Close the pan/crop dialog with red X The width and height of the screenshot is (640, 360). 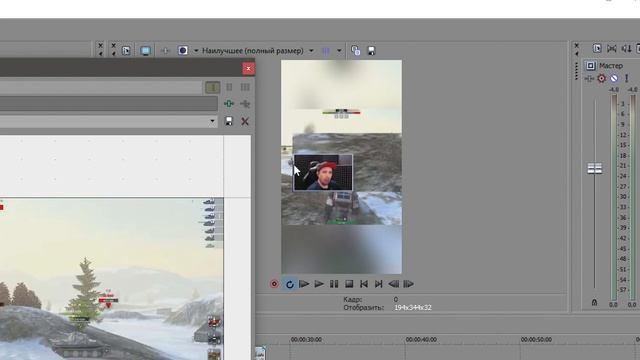coord(248,69)
